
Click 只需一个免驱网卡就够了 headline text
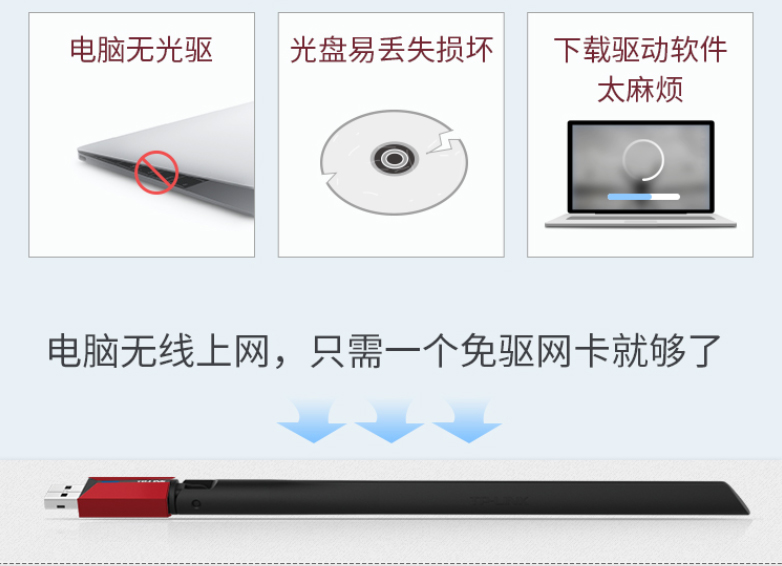click(x=515, y=351)
